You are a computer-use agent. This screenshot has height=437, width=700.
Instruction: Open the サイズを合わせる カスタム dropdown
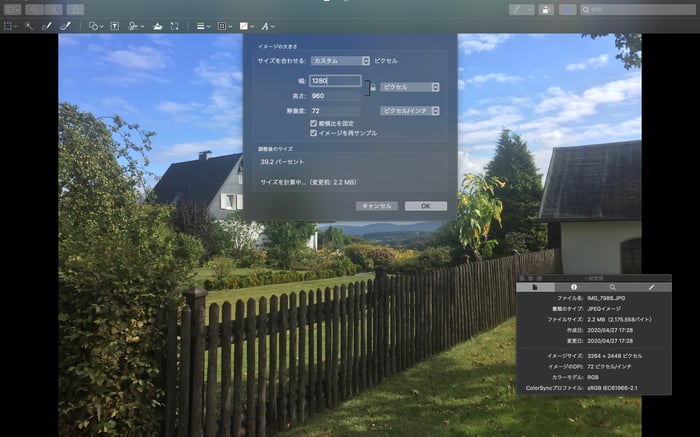click(x=340, y=61)
